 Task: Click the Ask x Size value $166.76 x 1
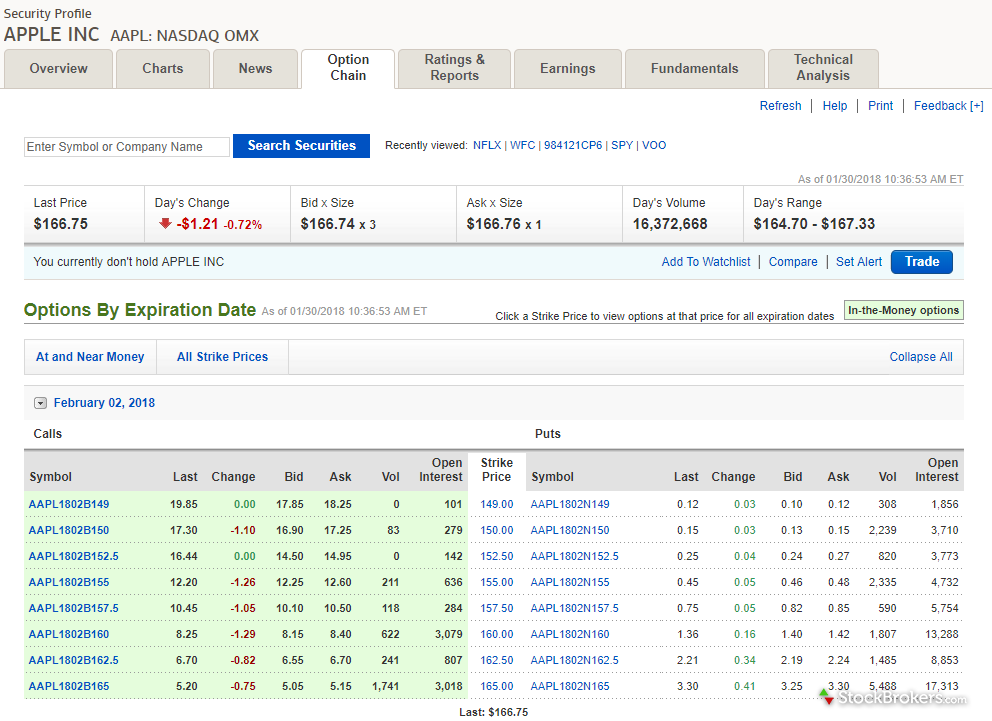[x=504, y=224]
